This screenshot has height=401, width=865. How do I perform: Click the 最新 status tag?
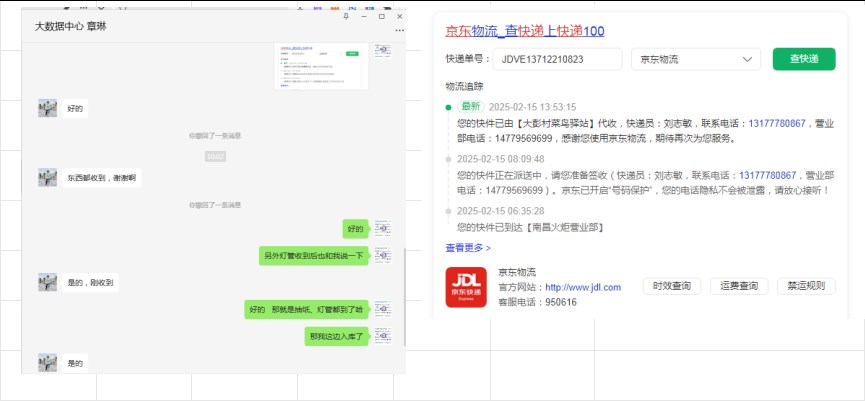coord(471,107)
